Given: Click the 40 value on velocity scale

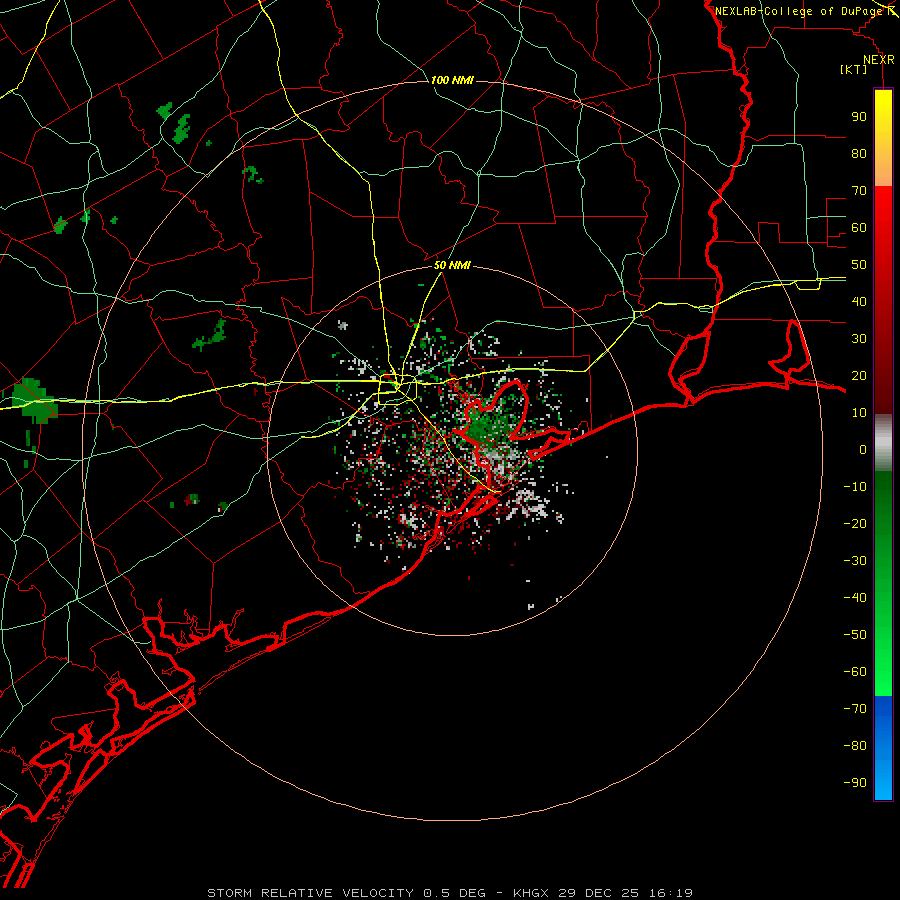Looking at the screenshot, I should point(859,301).
